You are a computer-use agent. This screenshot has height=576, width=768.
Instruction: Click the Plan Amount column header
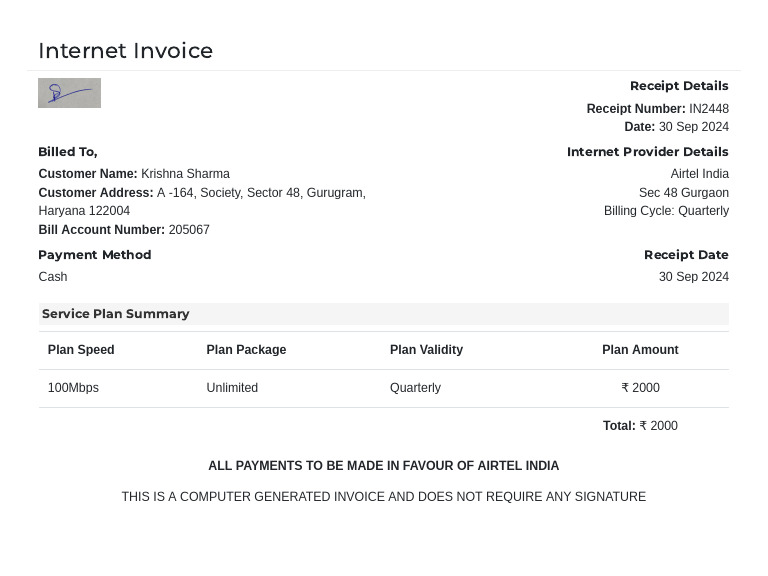point(640,350)
